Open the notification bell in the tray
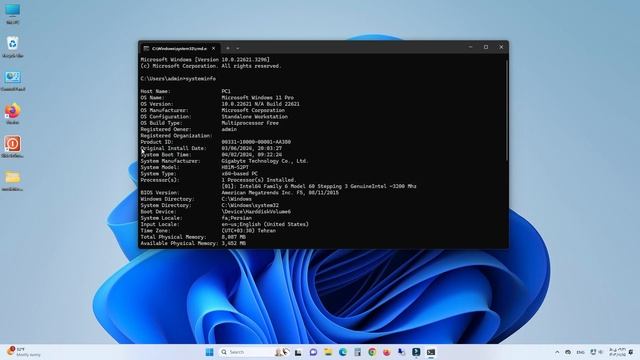This screenshot has width=640, height=360. click(x=631, y=352)
